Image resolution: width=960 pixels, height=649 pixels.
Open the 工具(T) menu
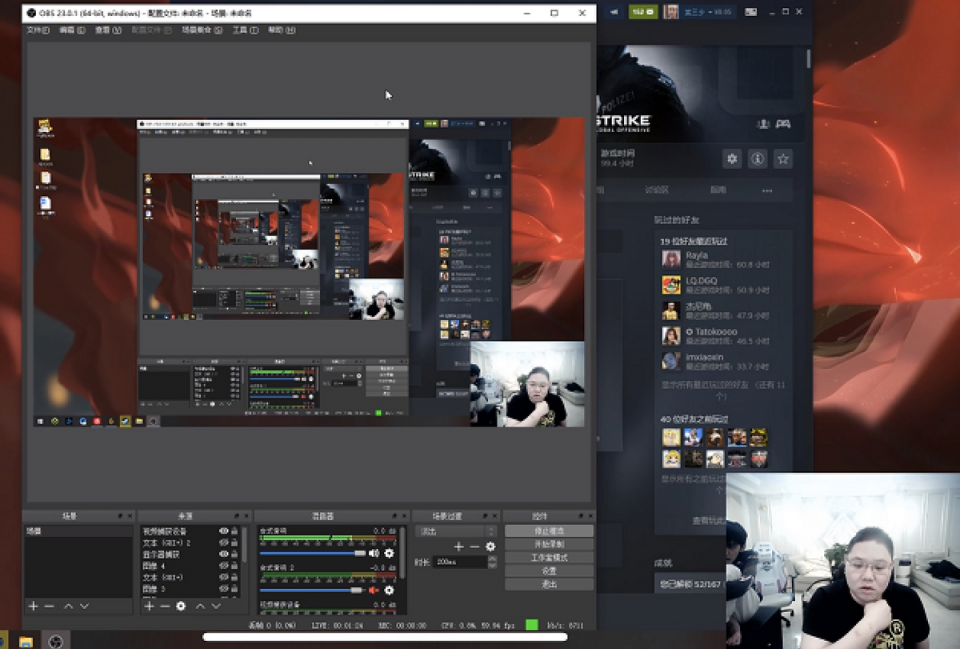coord(246,30)
